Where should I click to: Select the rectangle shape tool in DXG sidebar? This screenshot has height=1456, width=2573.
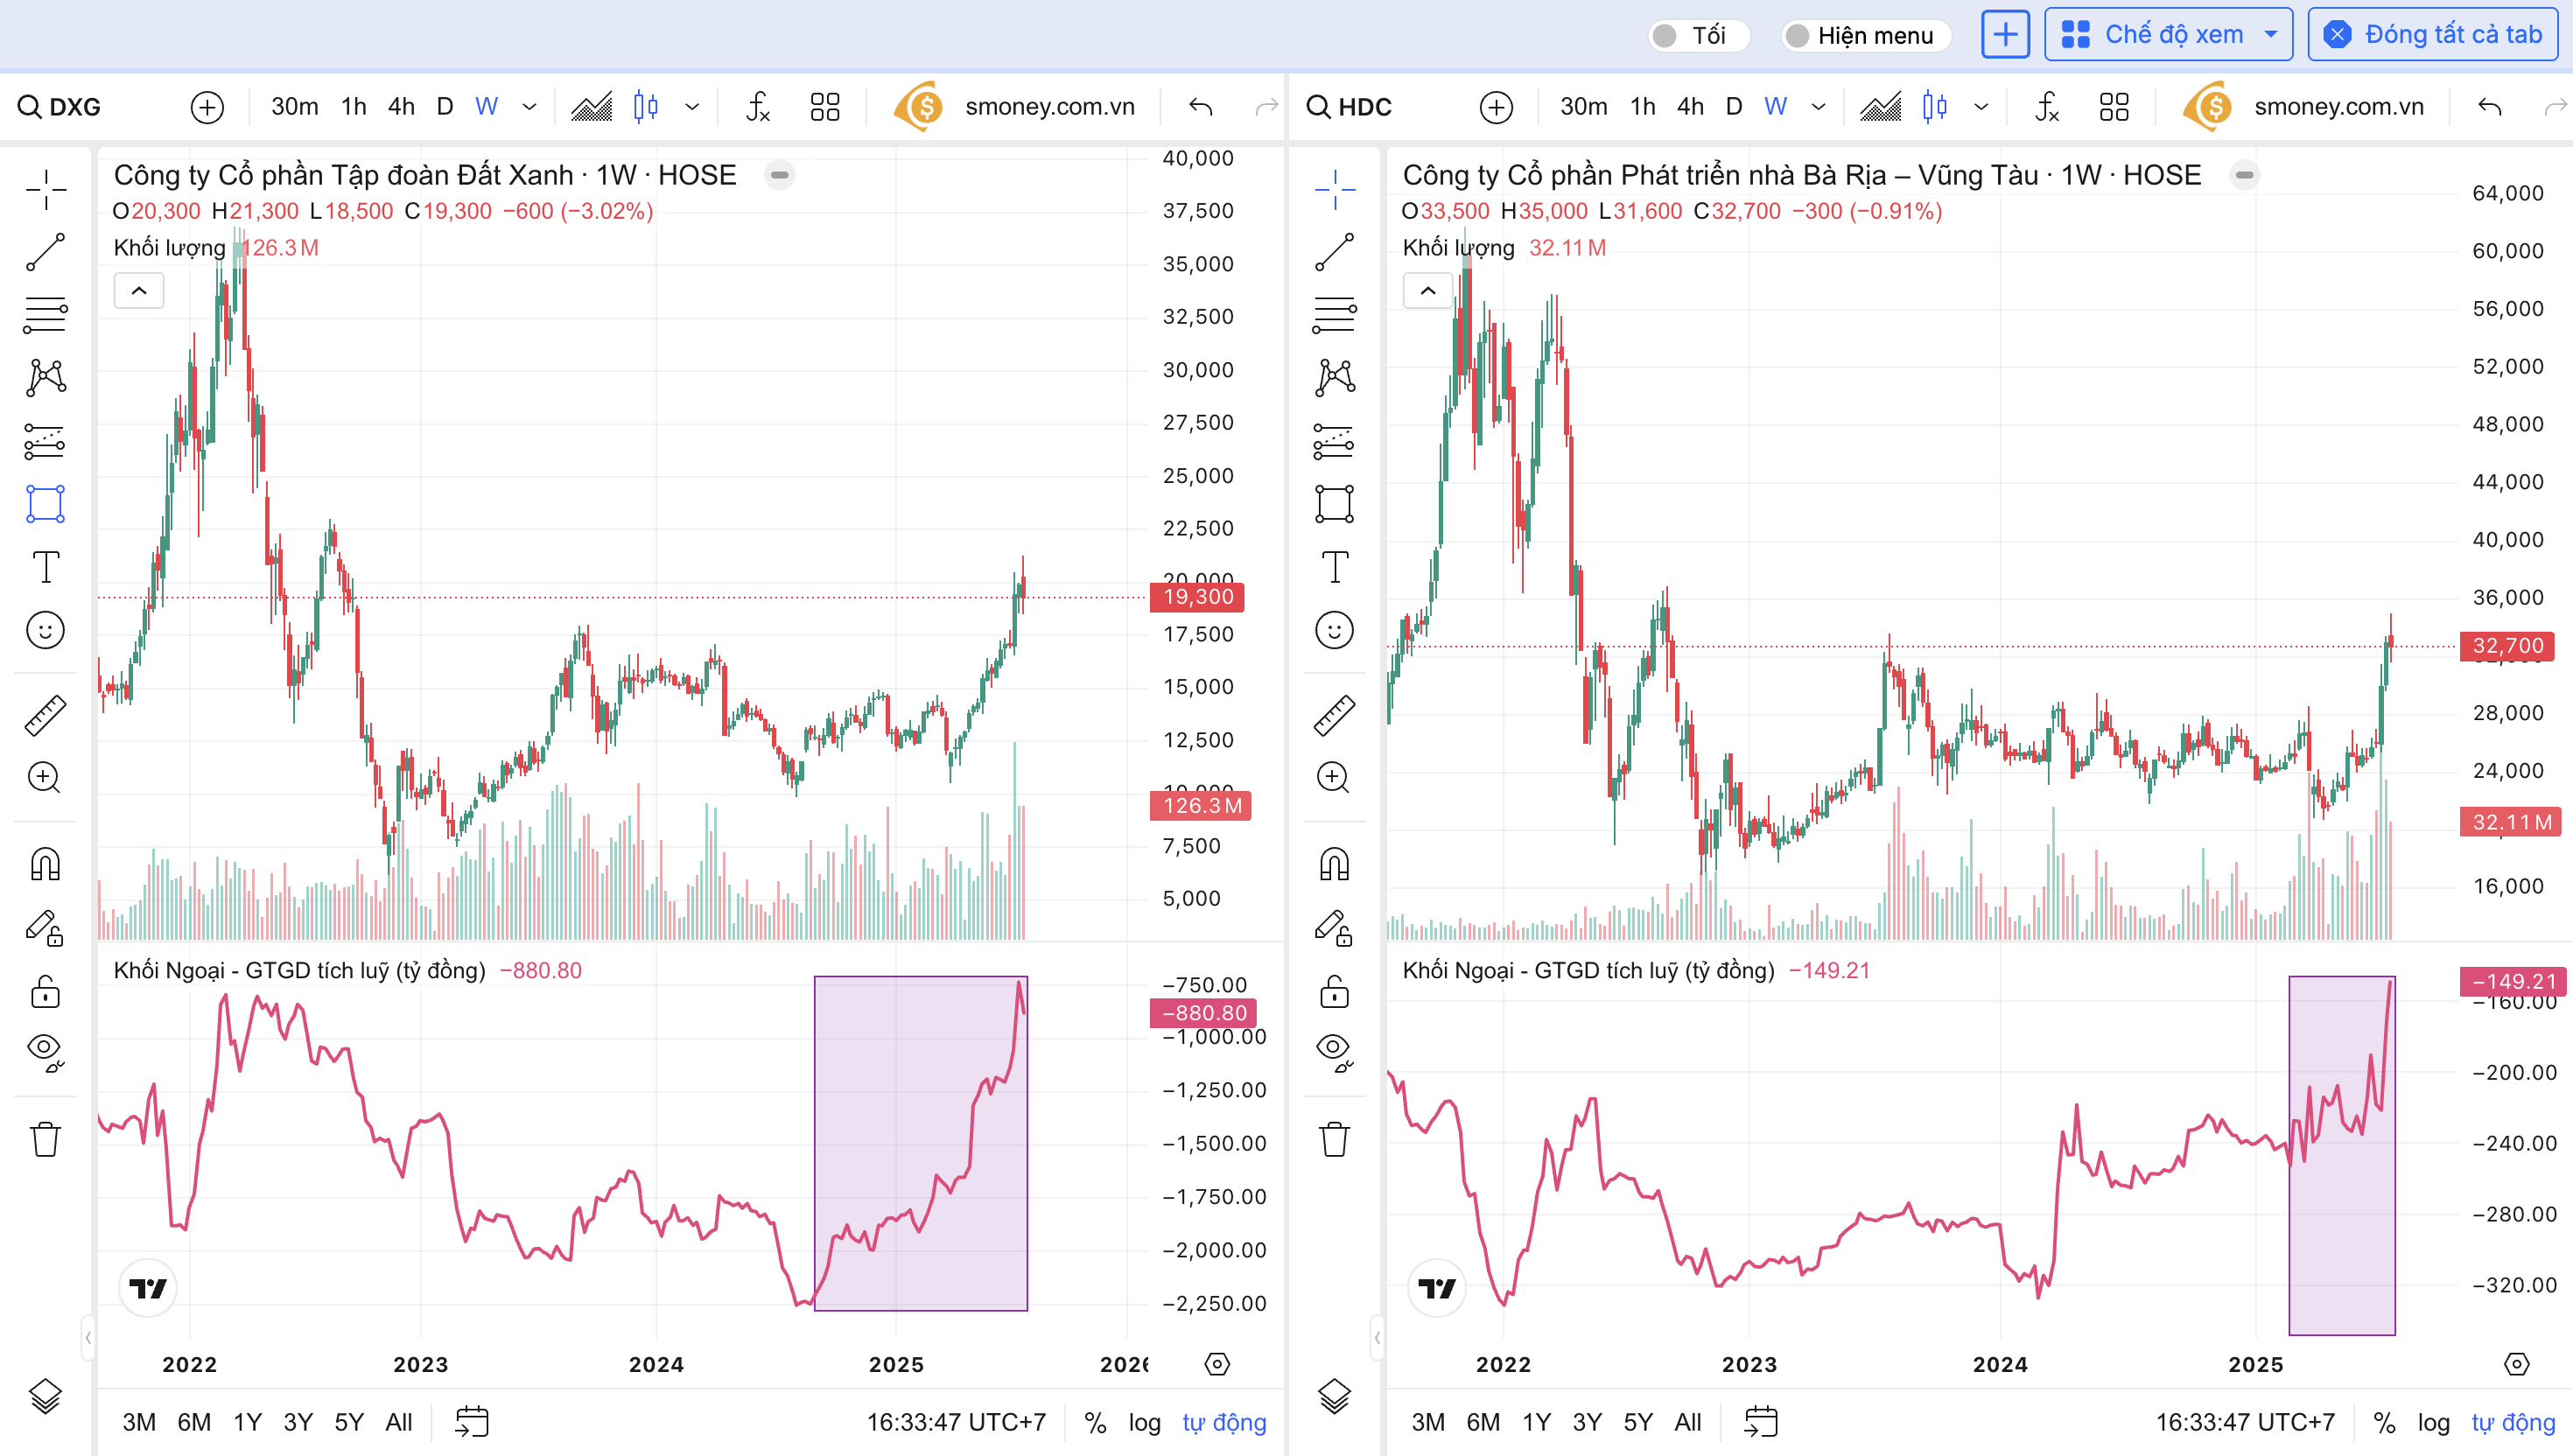(45, 504)
